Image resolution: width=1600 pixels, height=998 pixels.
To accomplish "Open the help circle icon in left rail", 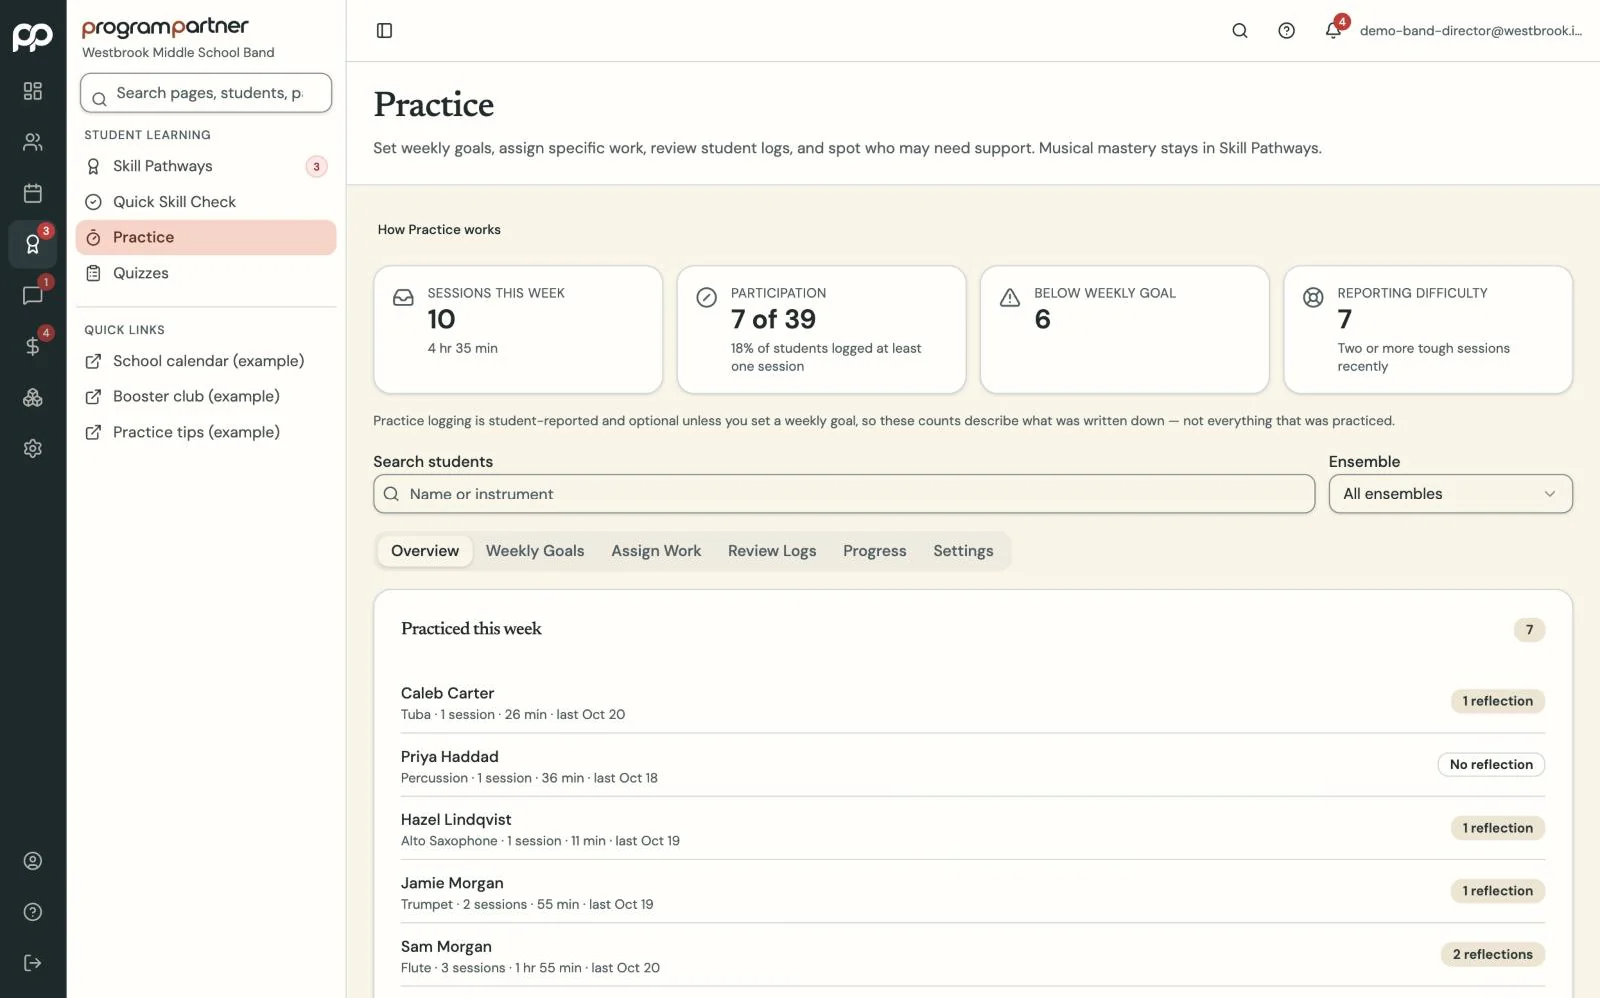I will tap(33, 912).
